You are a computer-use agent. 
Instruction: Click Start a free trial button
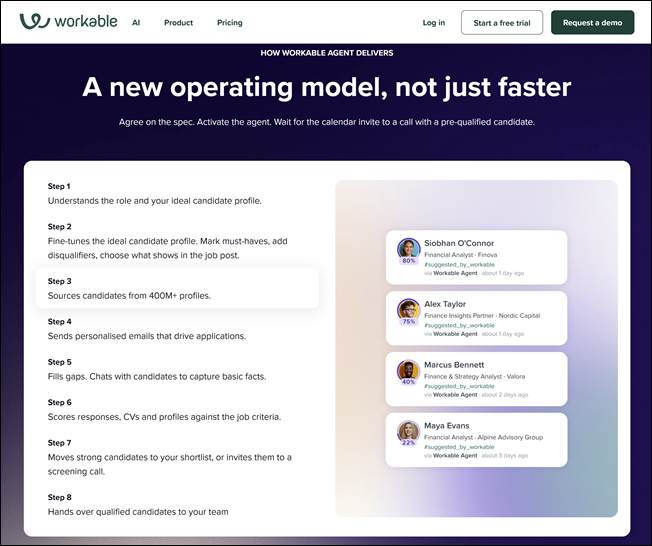pos(502,22)
